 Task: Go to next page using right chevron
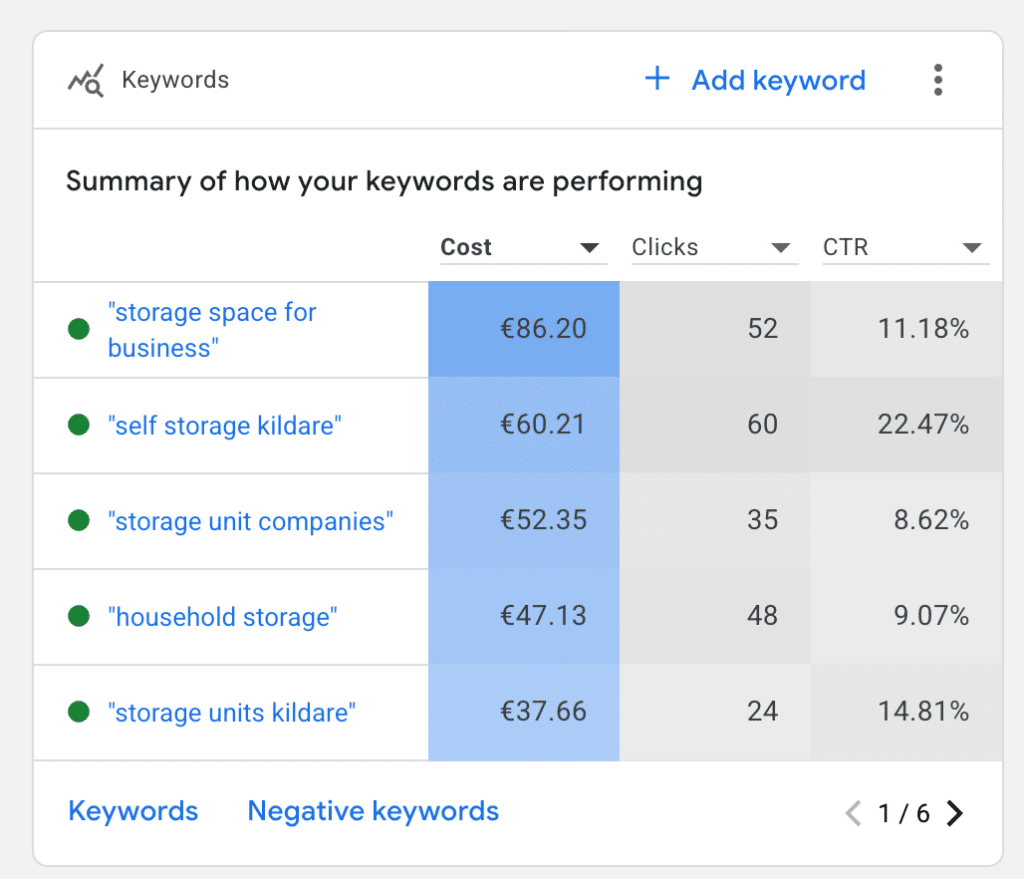[x=955, y=813]
